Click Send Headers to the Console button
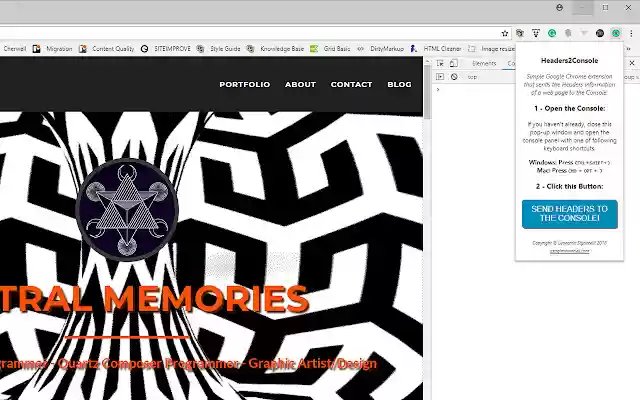The image size is (640, 400). [569, 214]
